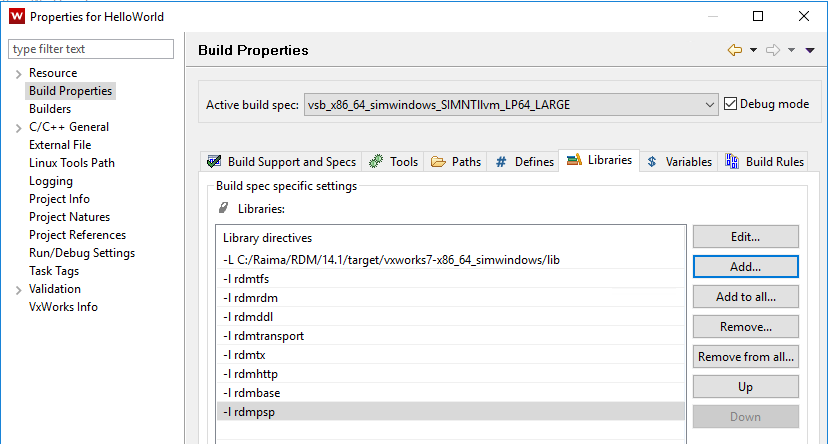The width and height of the screenshot is (828, 444).
Task: Switch to the Build Rules tab
Action: 765,162
